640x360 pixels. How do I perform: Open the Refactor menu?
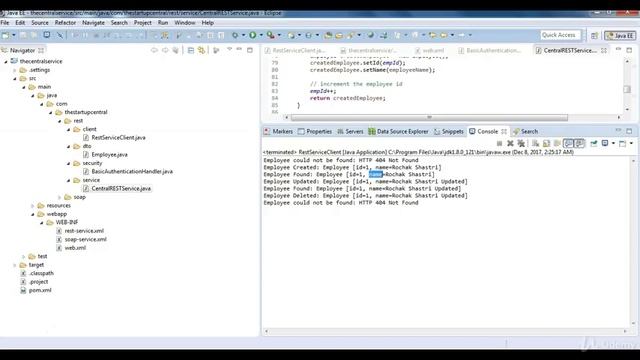[65, 23]
